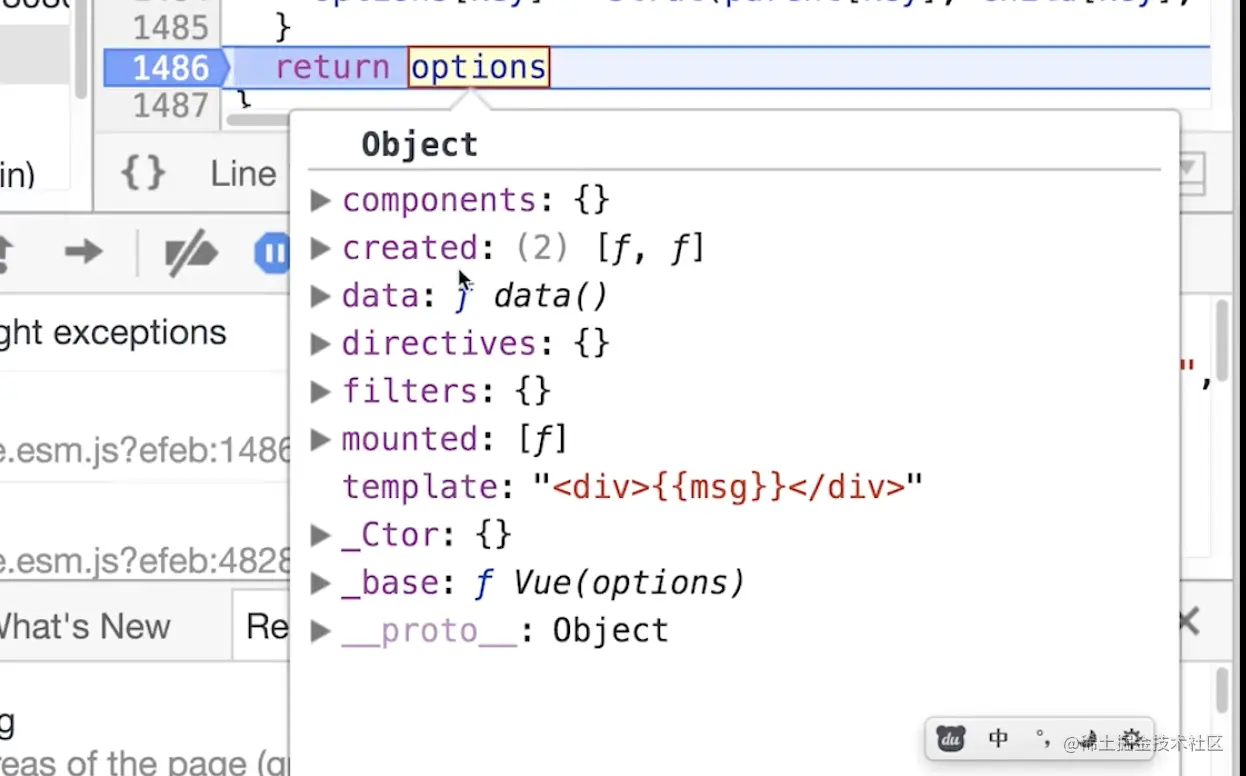Click line number 1487 in the gutter
Screen dimensions: 1246x776
pos(170,104)
